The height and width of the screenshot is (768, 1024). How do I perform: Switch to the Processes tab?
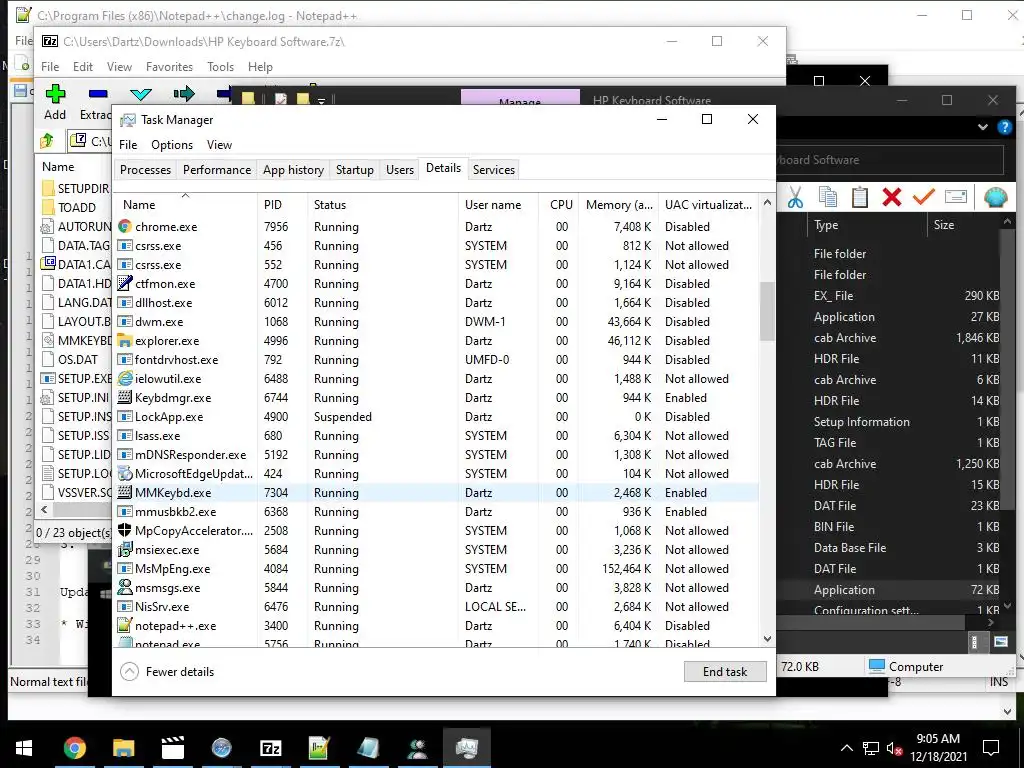coord(145,170)
